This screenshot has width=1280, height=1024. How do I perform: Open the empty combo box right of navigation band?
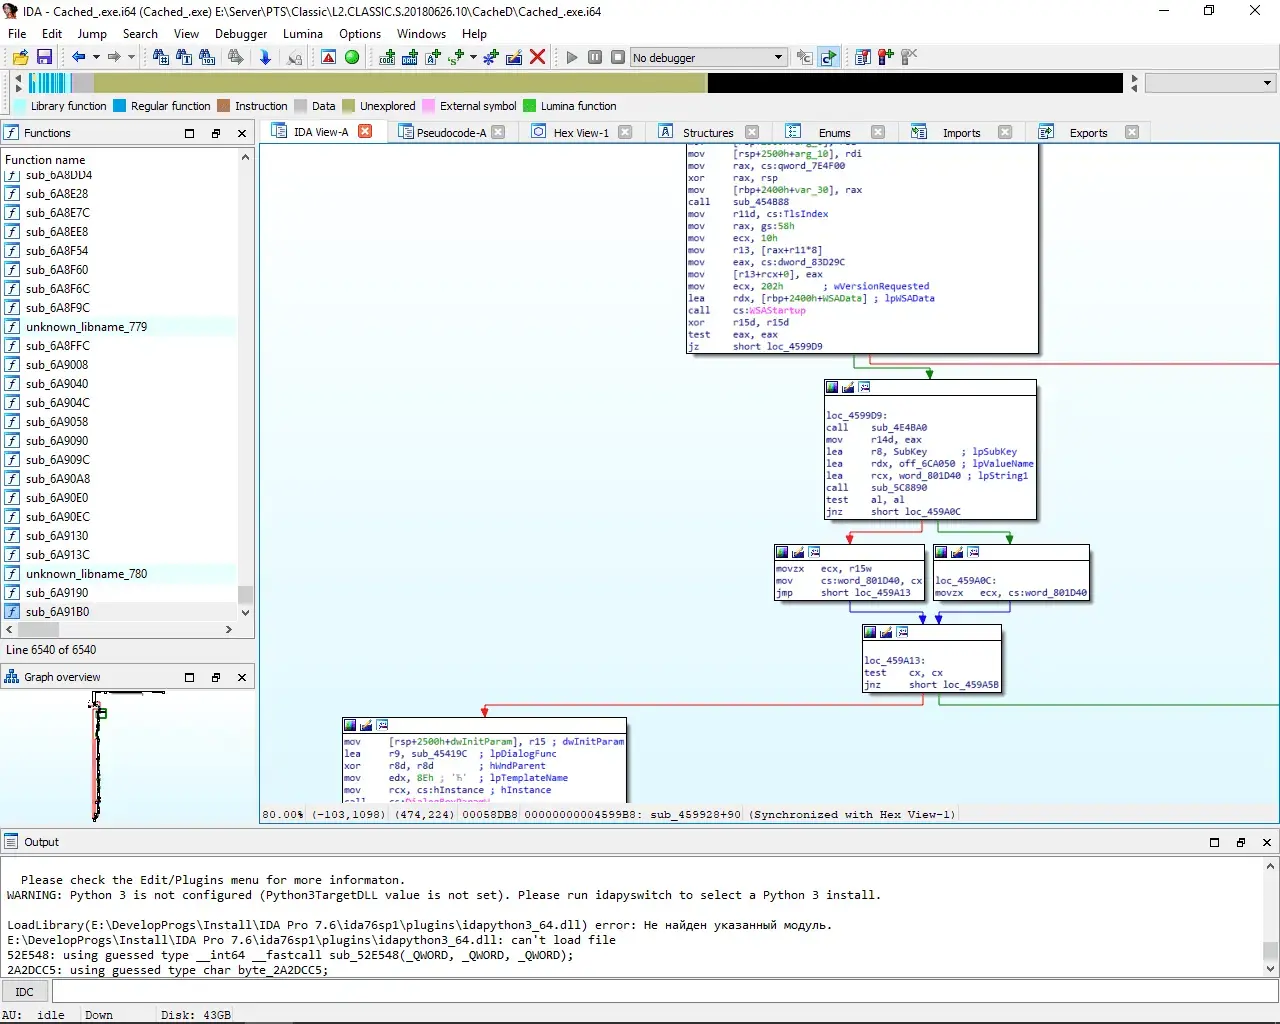coord(1210,83)
